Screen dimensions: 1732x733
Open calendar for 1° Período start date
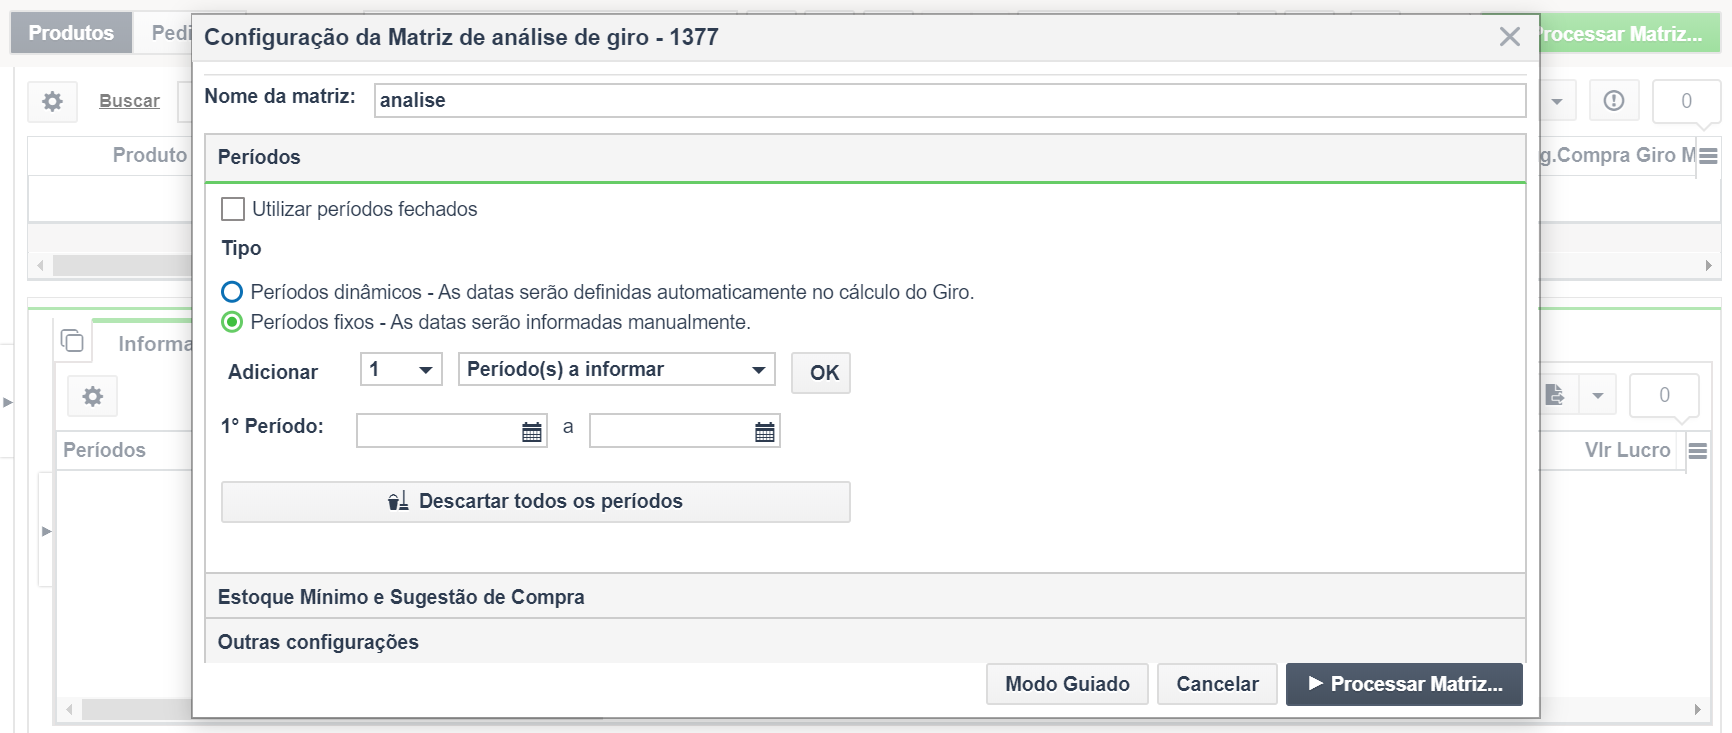532,431
